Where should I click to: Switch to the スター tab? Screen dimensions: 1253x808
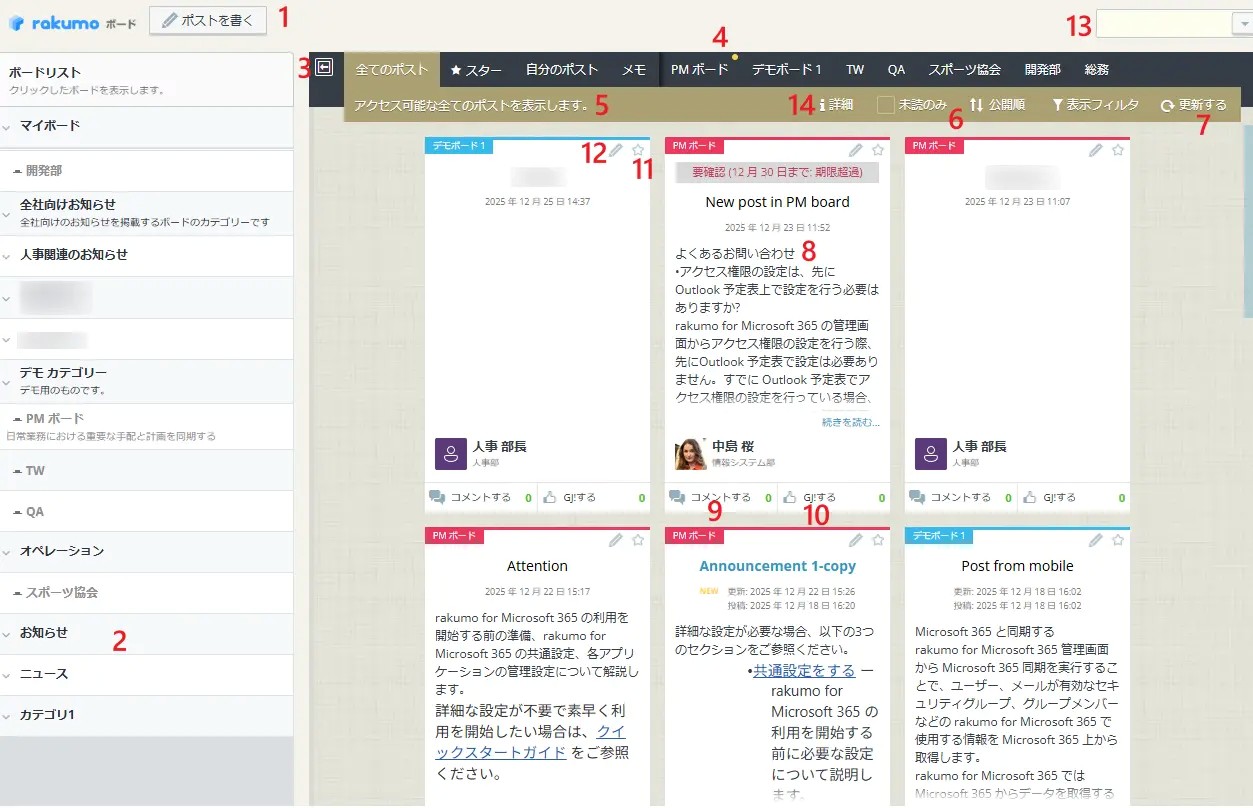click(x=476, y=70)
